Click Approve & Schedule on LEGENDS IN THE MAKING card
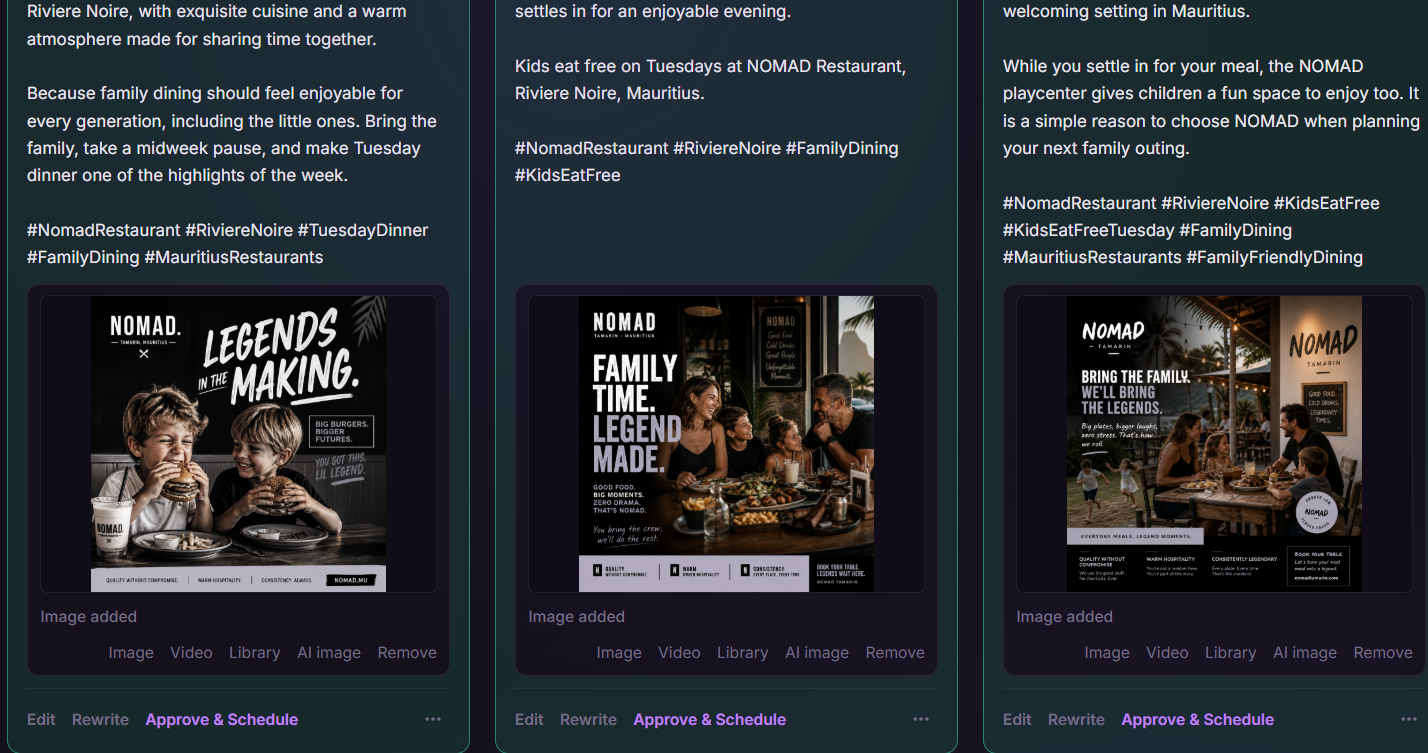The width and height of the screenshot is (1428, 753). click(222, 719)
